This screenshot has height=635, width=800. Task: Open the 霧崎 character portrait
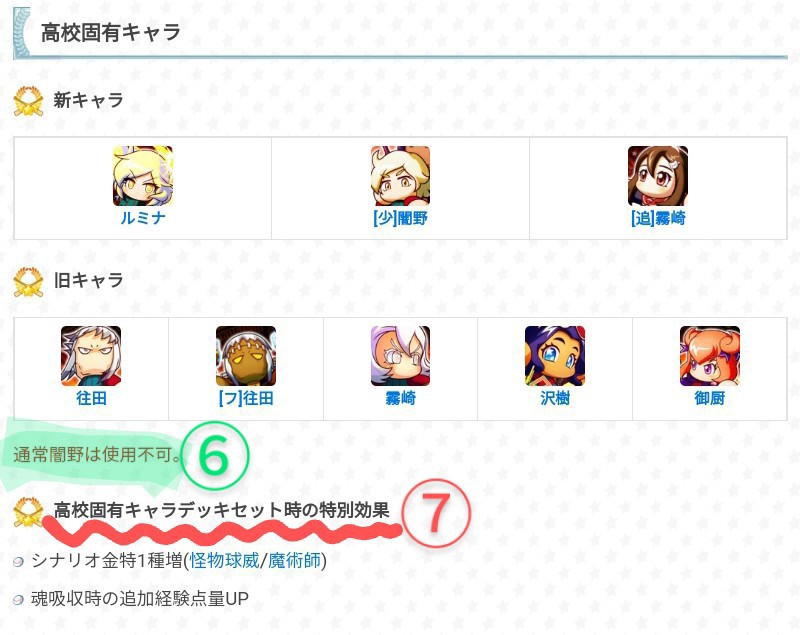(401, 356)
